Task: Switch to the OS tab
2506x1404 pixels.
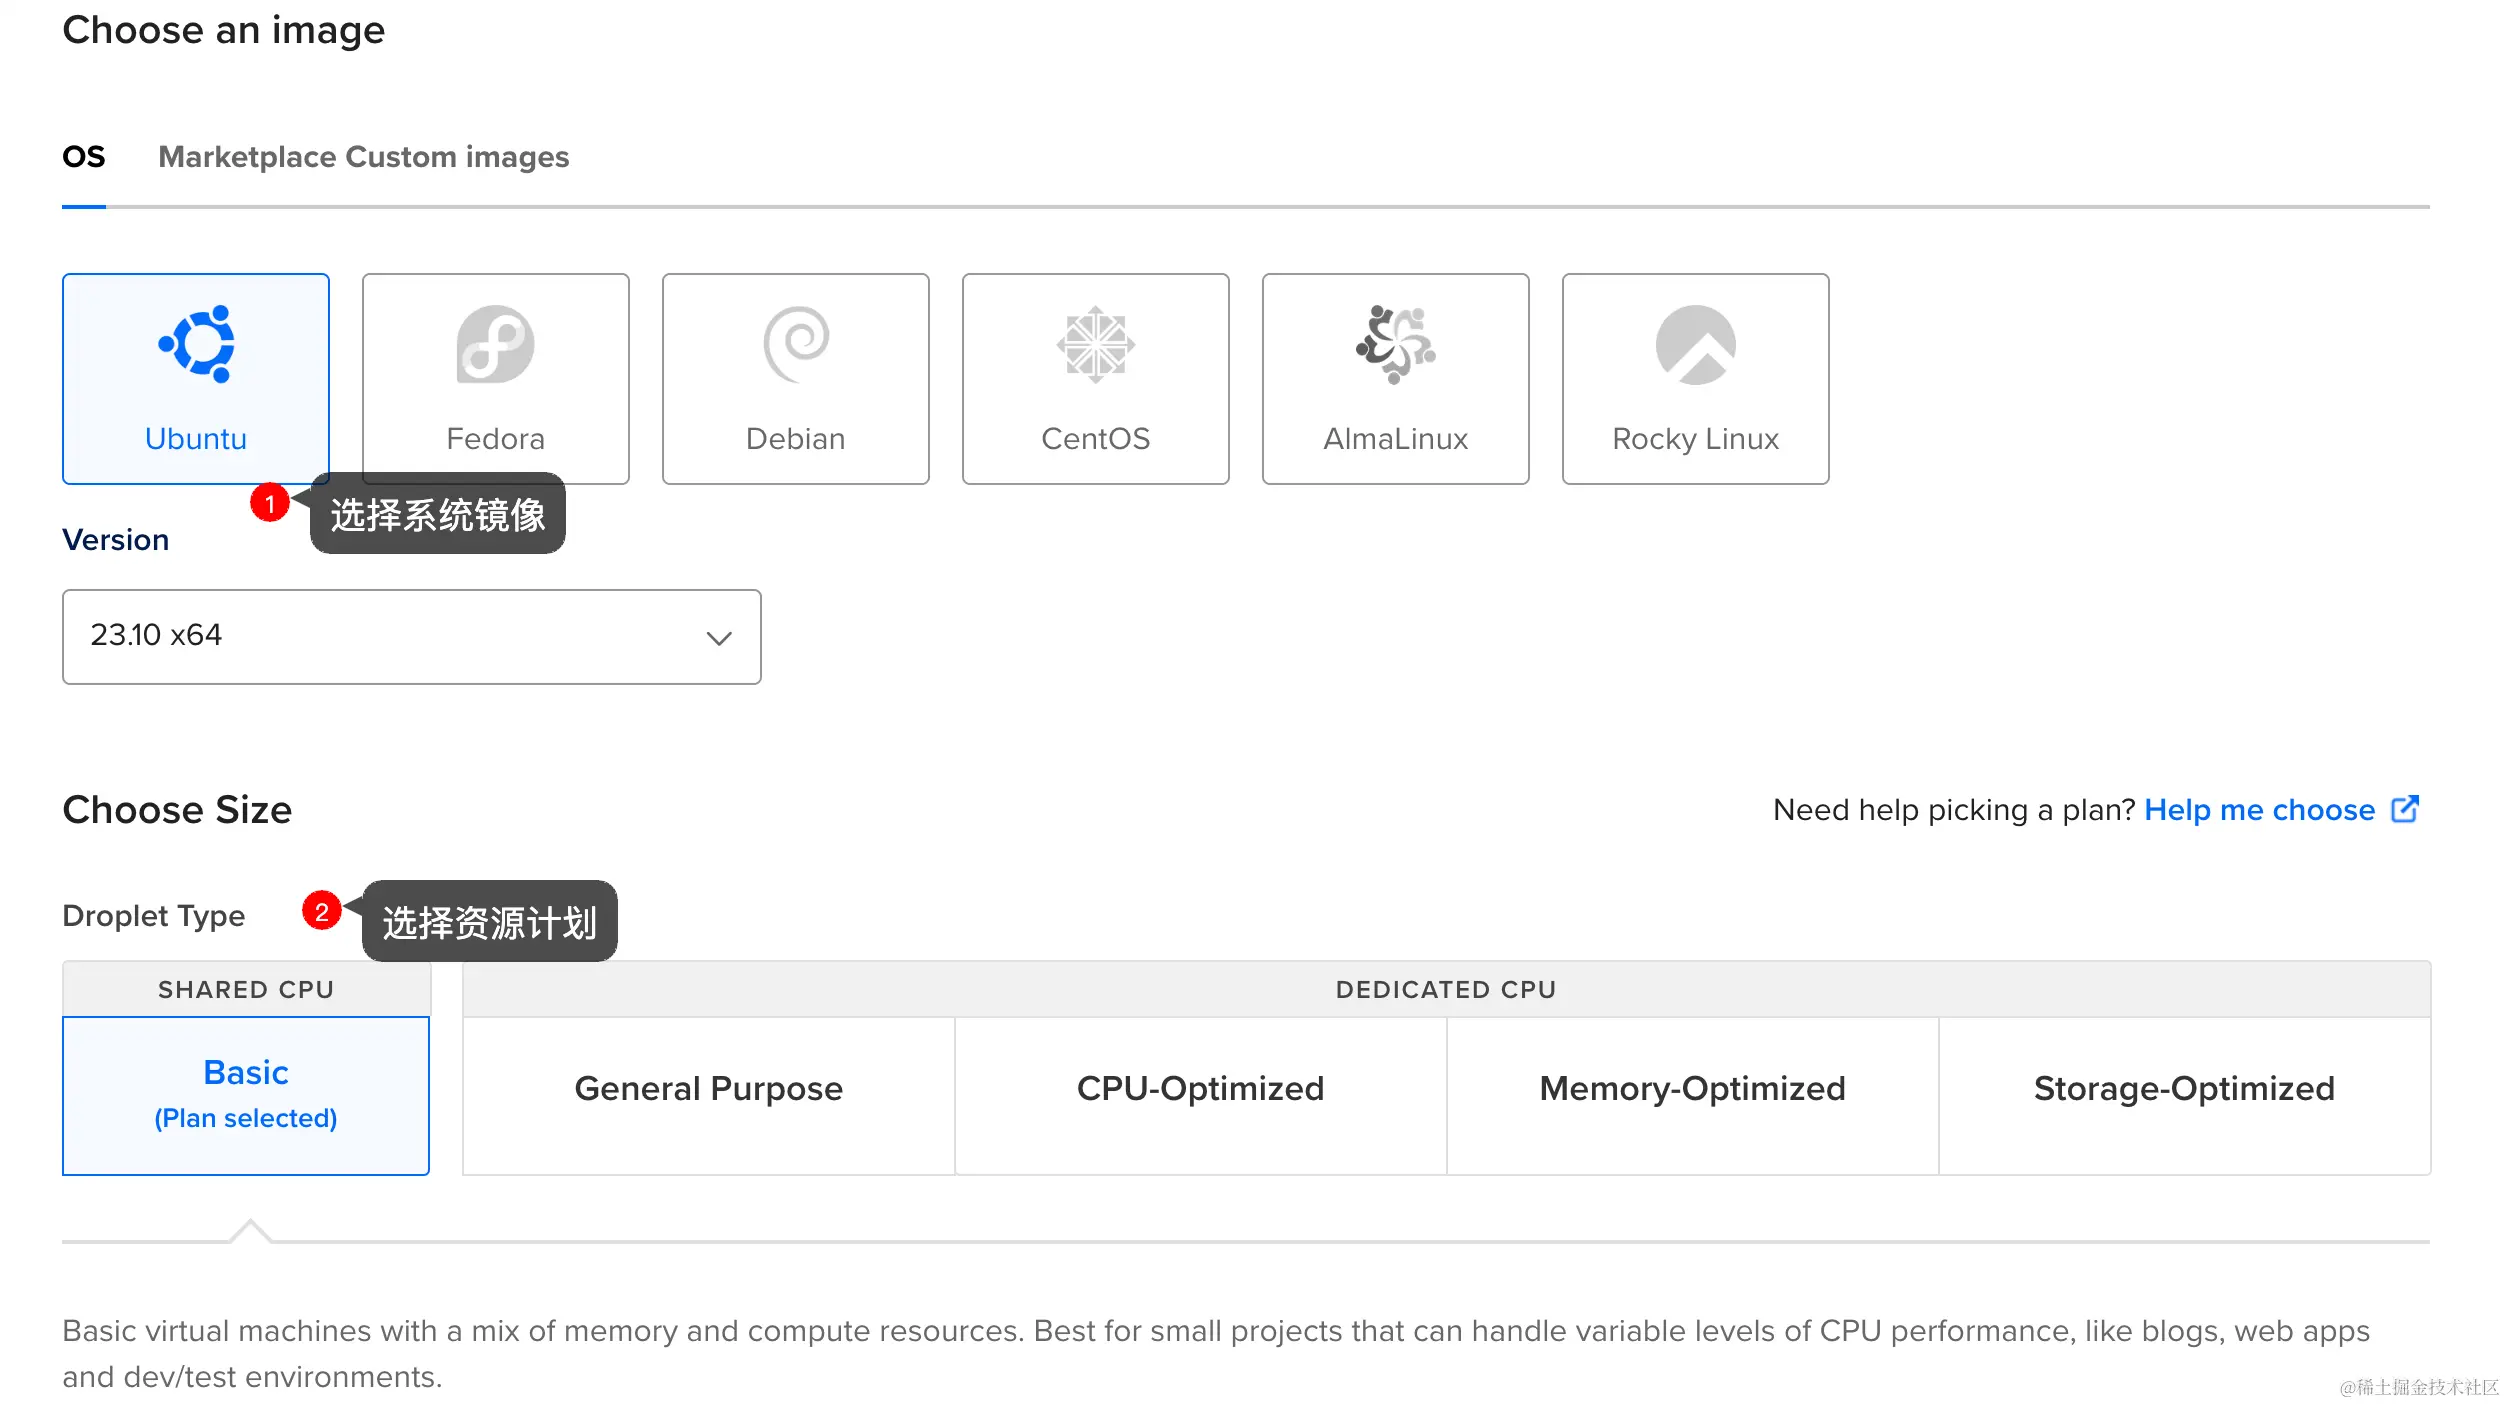Action: (84, 157)
